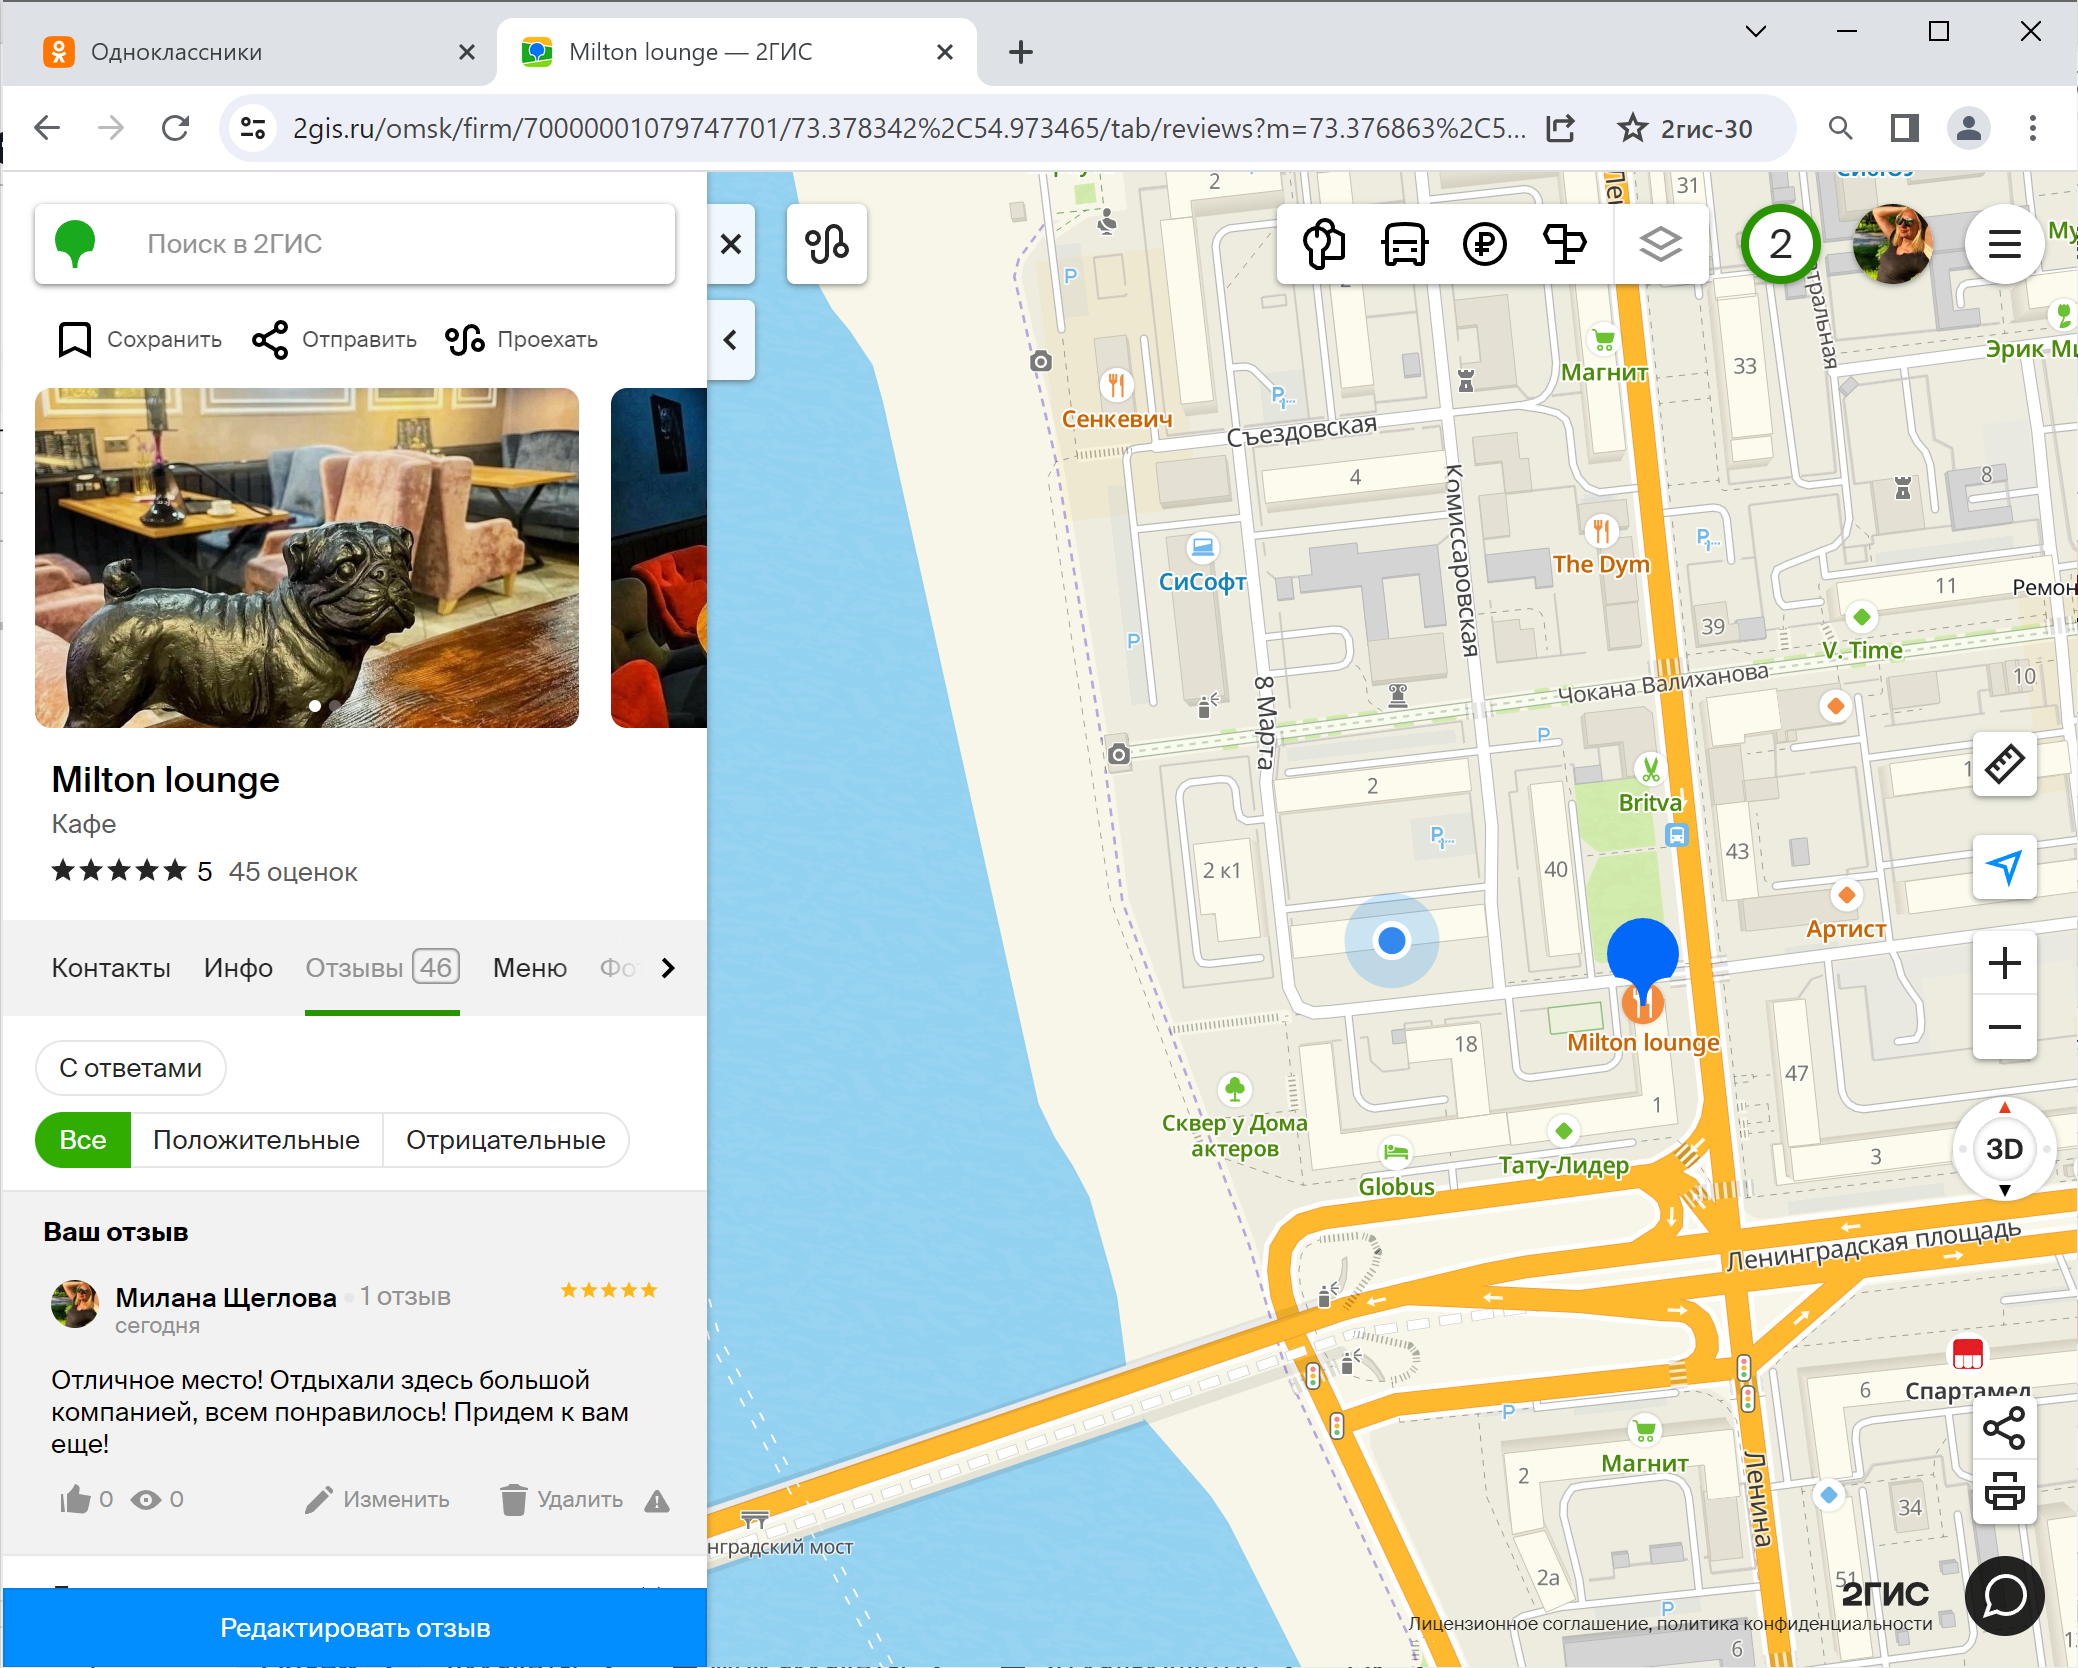Click the my-location arrow icon
Screen dimensions: 2078x1668
pyautogui.click(x=2004, y=867)
